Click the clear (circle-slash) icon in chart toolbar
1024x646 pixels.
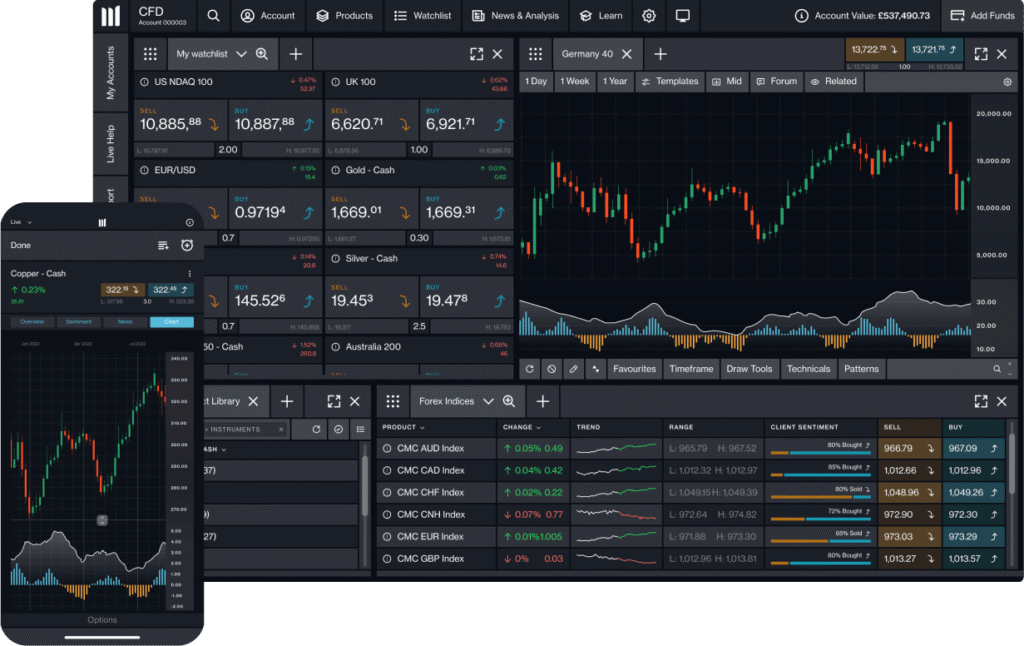(552, 369)
